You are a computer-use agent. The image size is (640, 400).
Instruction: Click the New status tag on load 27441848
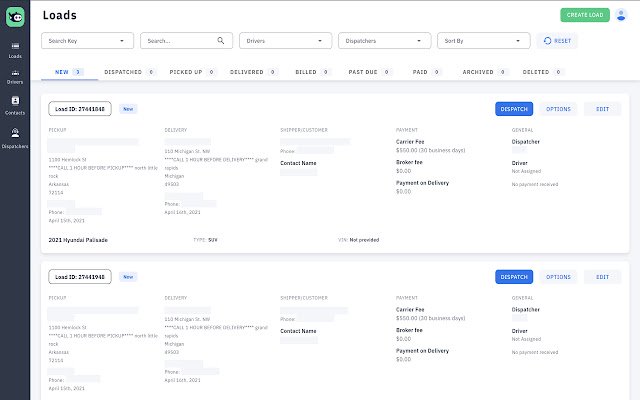[x=128, y=109]
